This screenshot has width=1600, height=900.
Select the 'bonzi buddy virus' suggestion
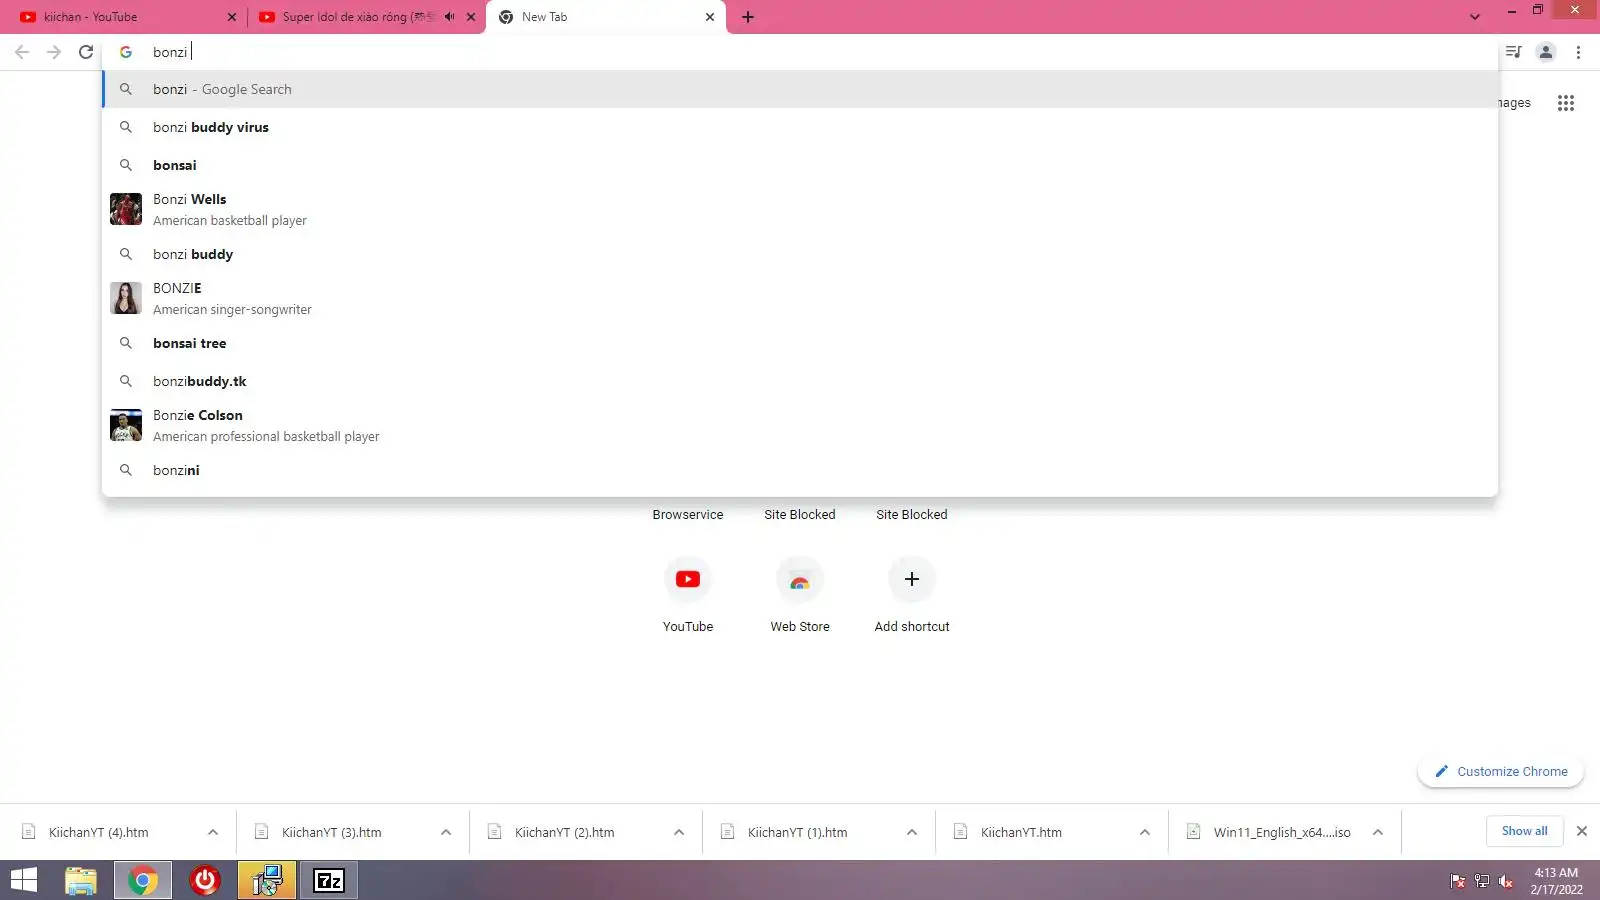(x=800, y=127)
